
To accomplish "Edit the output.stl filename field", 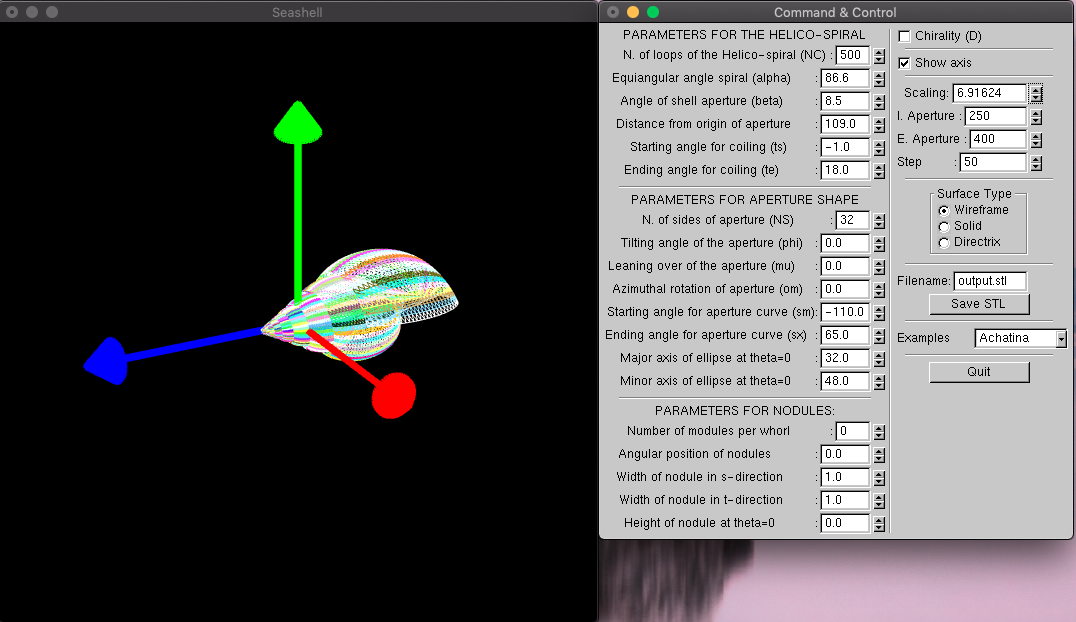I will [x=990, y=281].
